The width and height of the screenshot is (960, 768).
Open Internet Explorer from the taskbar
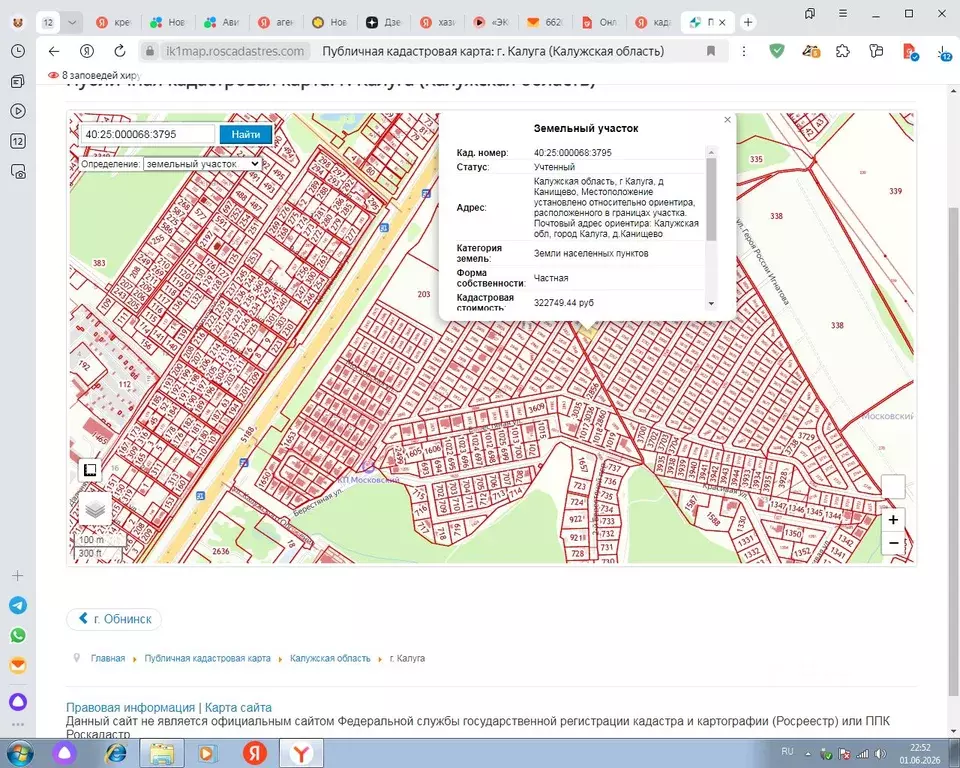pyautogui.click(x=116, y=753)
